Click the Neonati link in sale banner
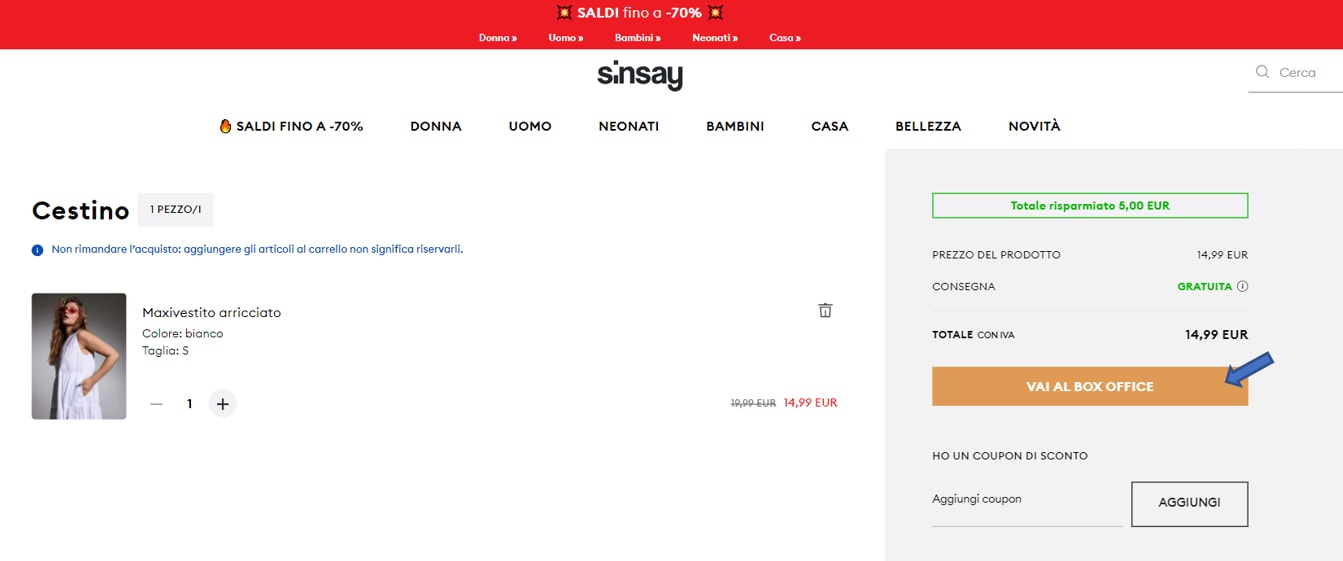This screenshot has height=561, width=1343. [714, 38]
